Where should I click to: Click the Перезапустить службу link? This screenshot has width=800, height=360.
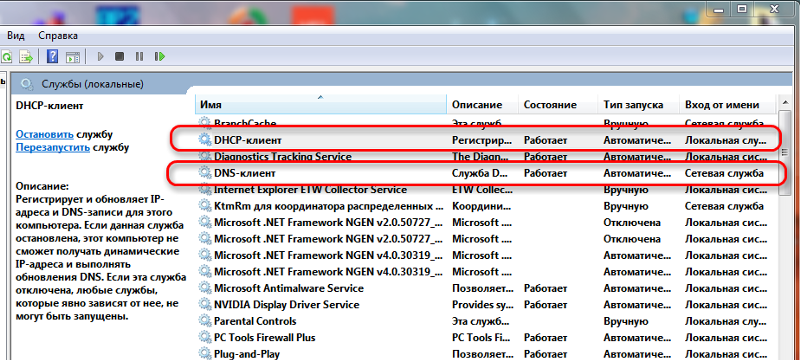pos(53,148)
